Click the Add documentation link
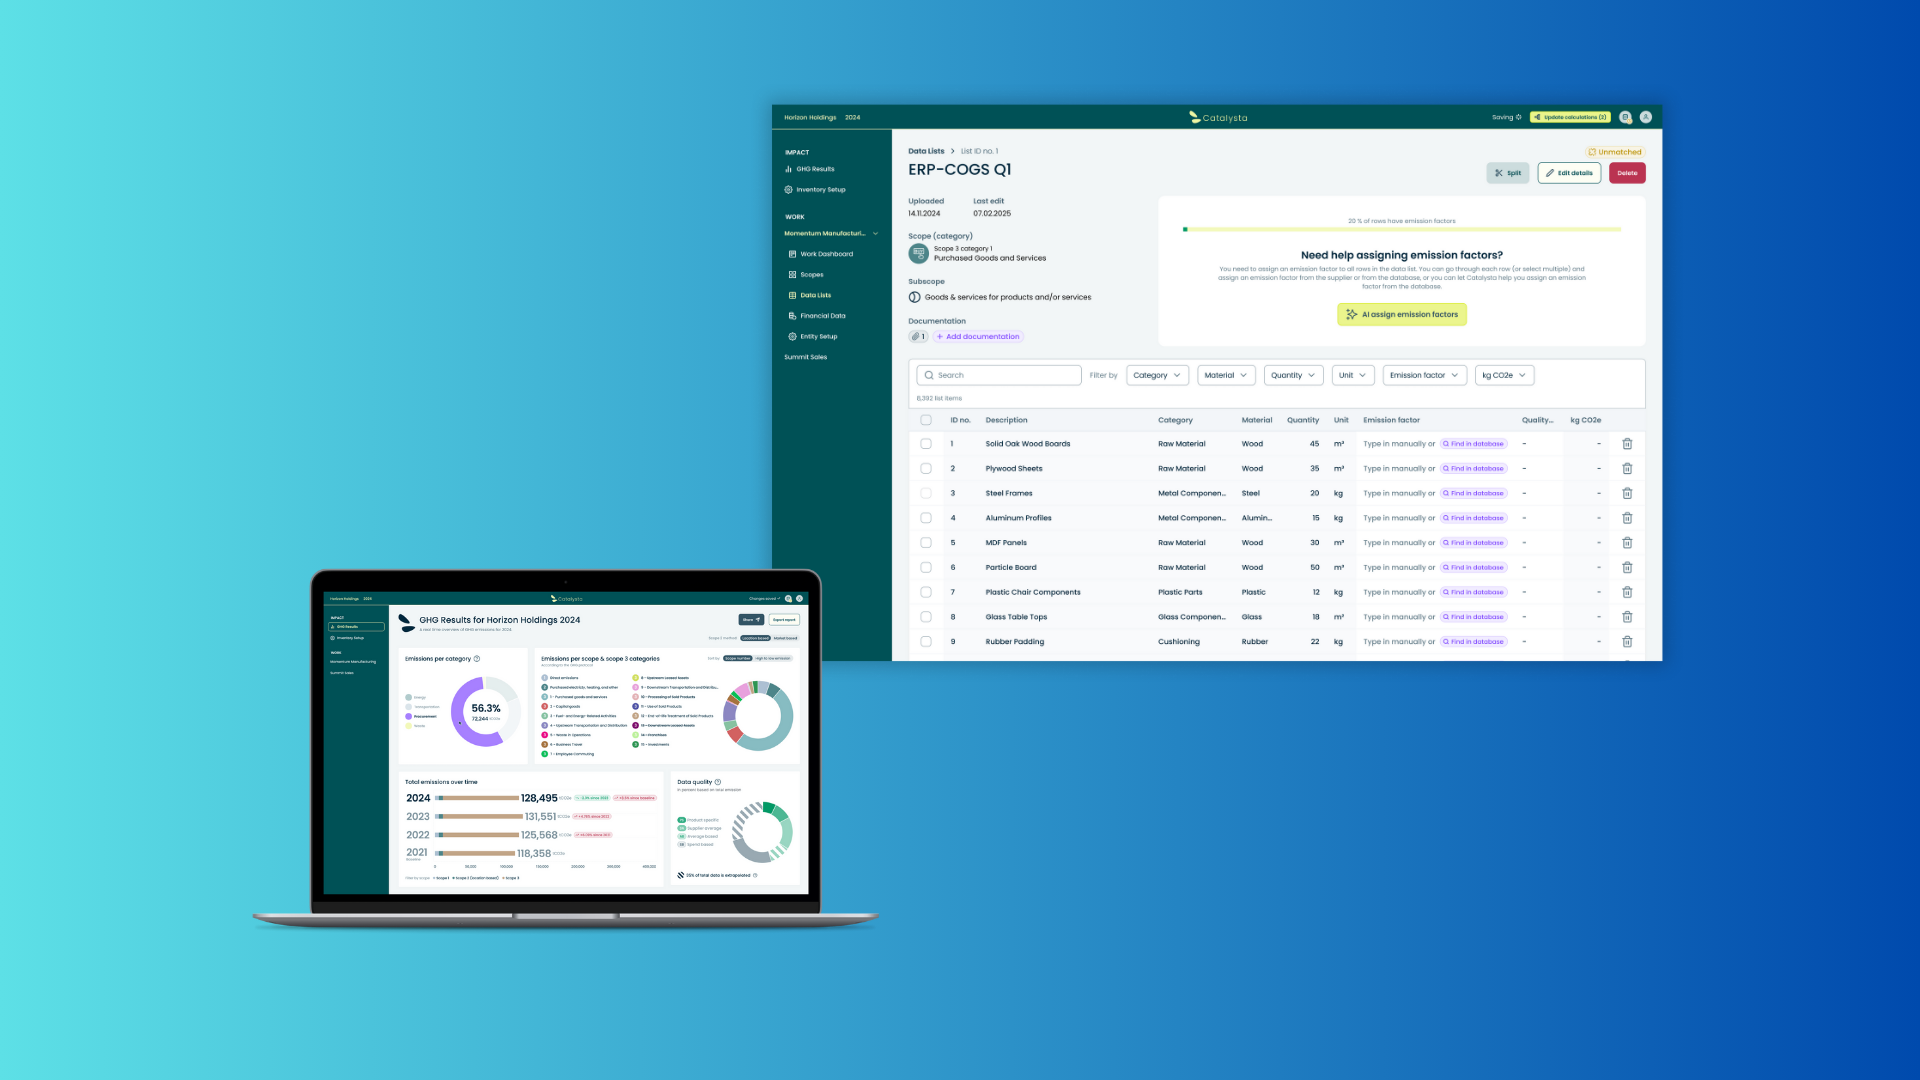1920x1080 pixels. [978, 337]
